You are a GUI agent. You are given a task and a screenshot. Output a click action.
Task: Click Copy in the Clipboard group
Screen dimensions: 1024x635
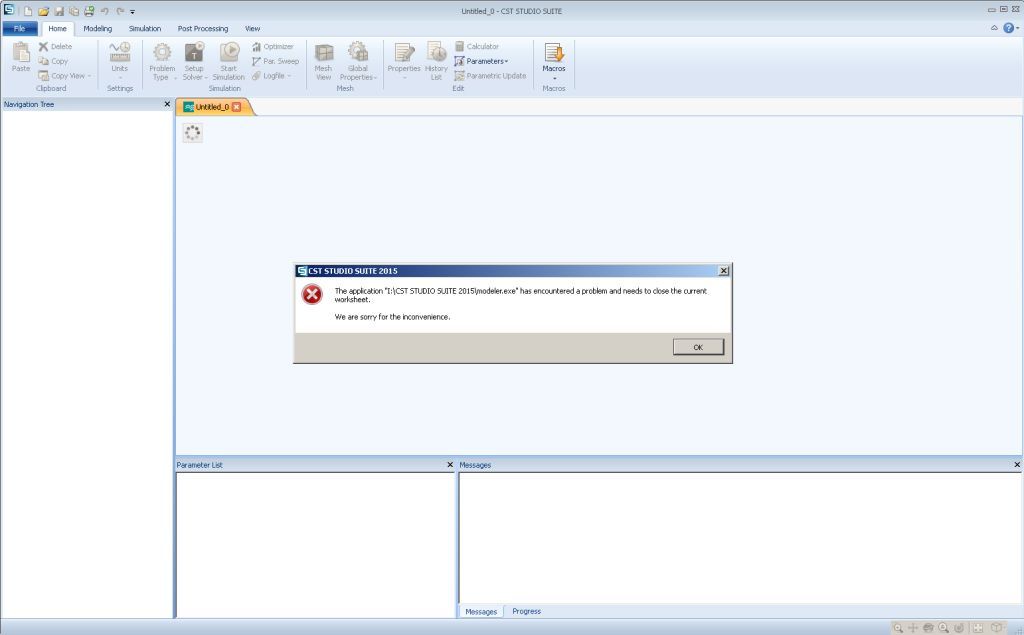click(54, 61)
